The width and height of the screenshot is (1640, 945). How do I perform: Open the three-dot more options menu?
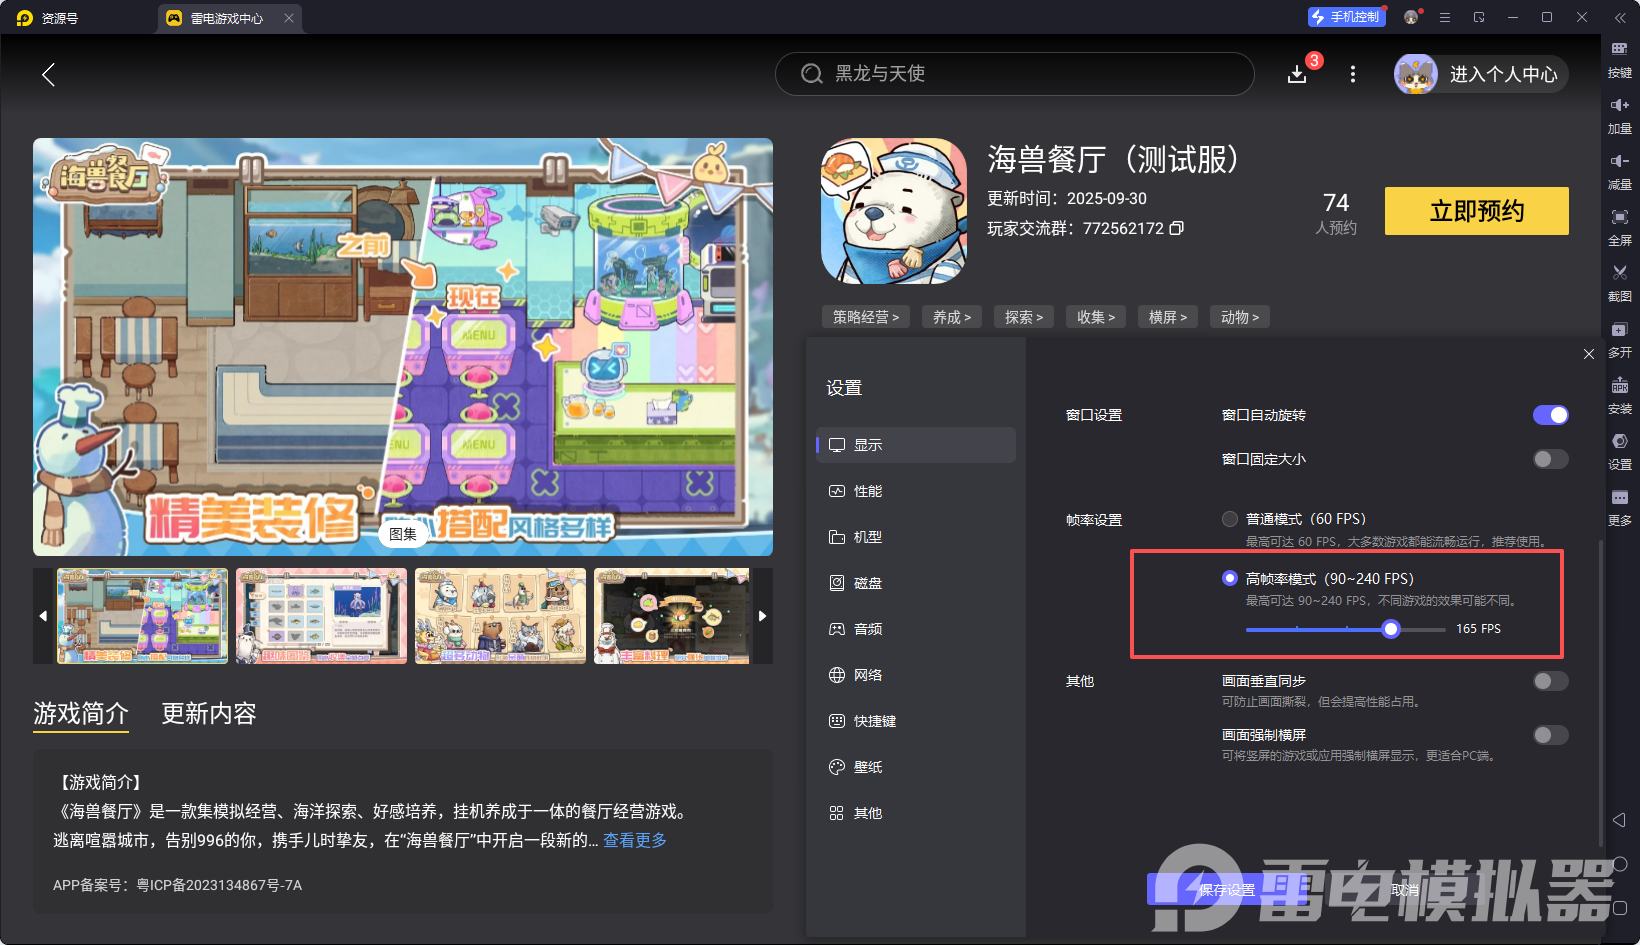(1353, 74)
